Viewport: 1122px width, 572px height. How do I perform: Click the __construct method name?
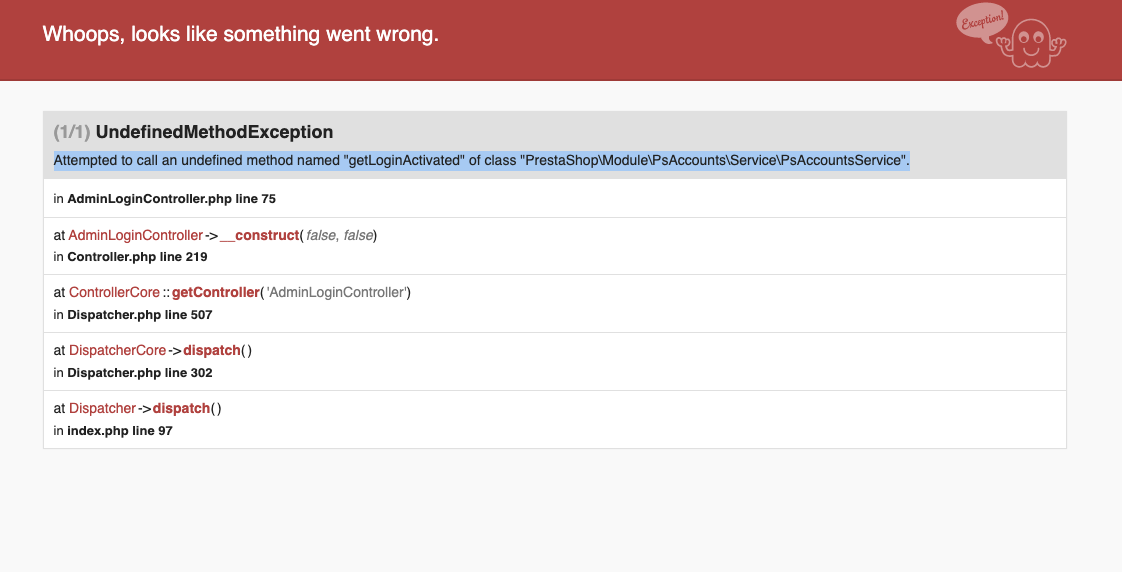(x=260, y=235)
